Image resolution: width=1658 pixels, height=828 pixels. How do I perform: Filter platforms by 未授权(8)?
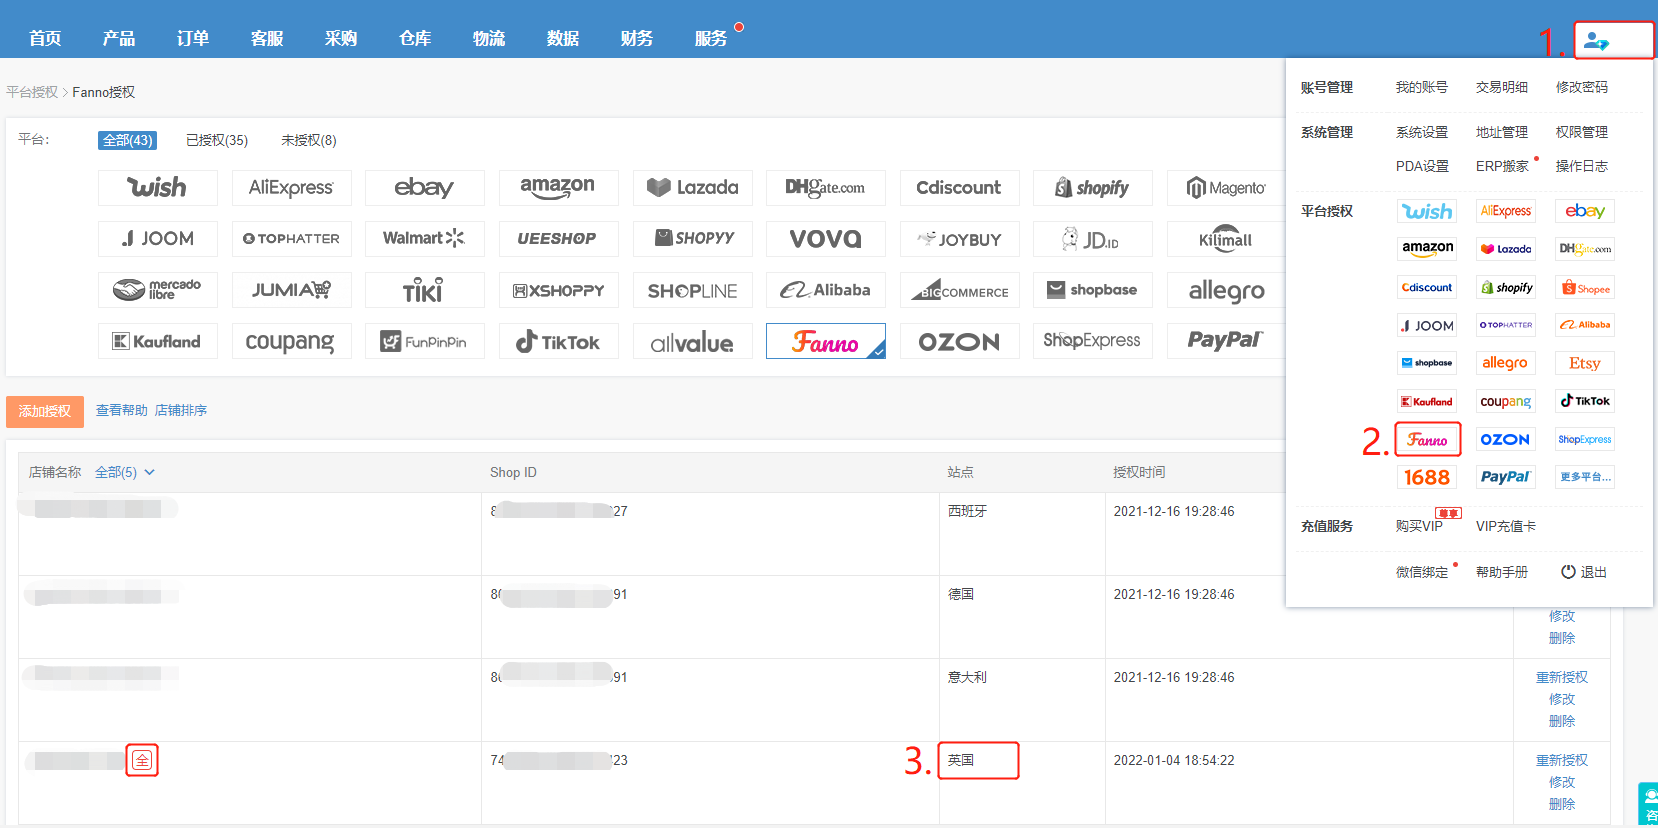pyautogui.click(x=309, y=140)
